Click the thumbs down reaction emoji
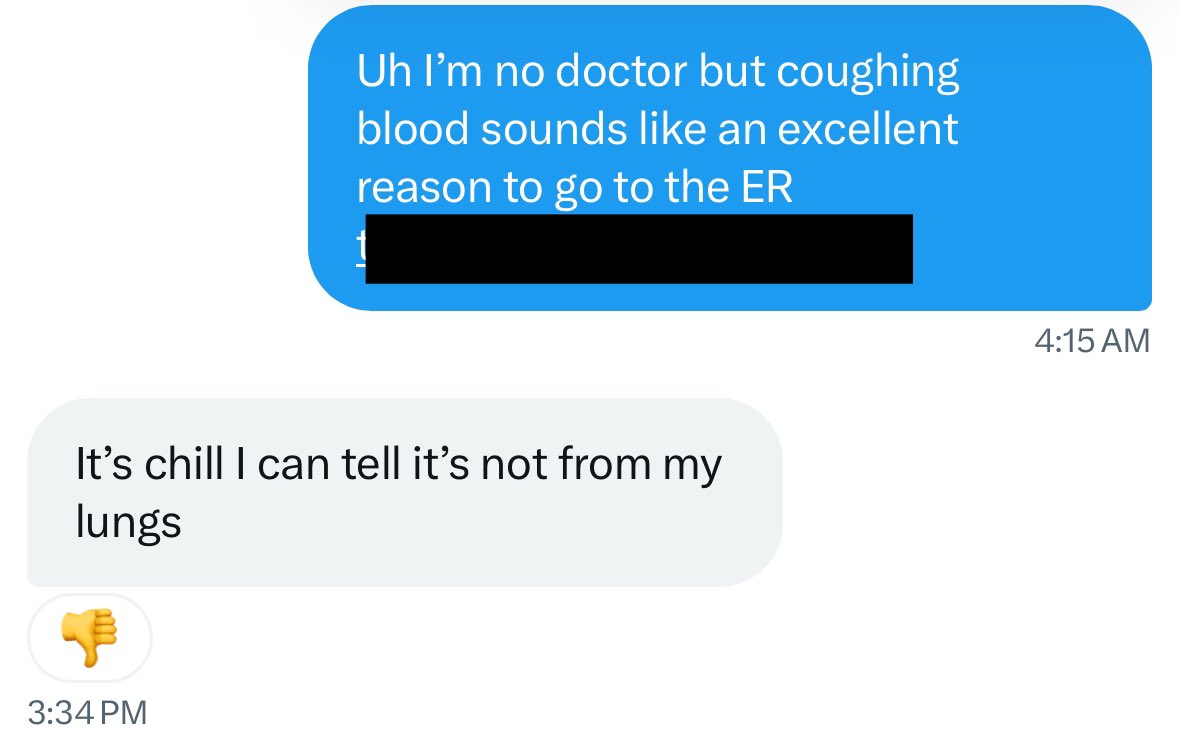The image size is (1179, 744). [x=89, y=637]
